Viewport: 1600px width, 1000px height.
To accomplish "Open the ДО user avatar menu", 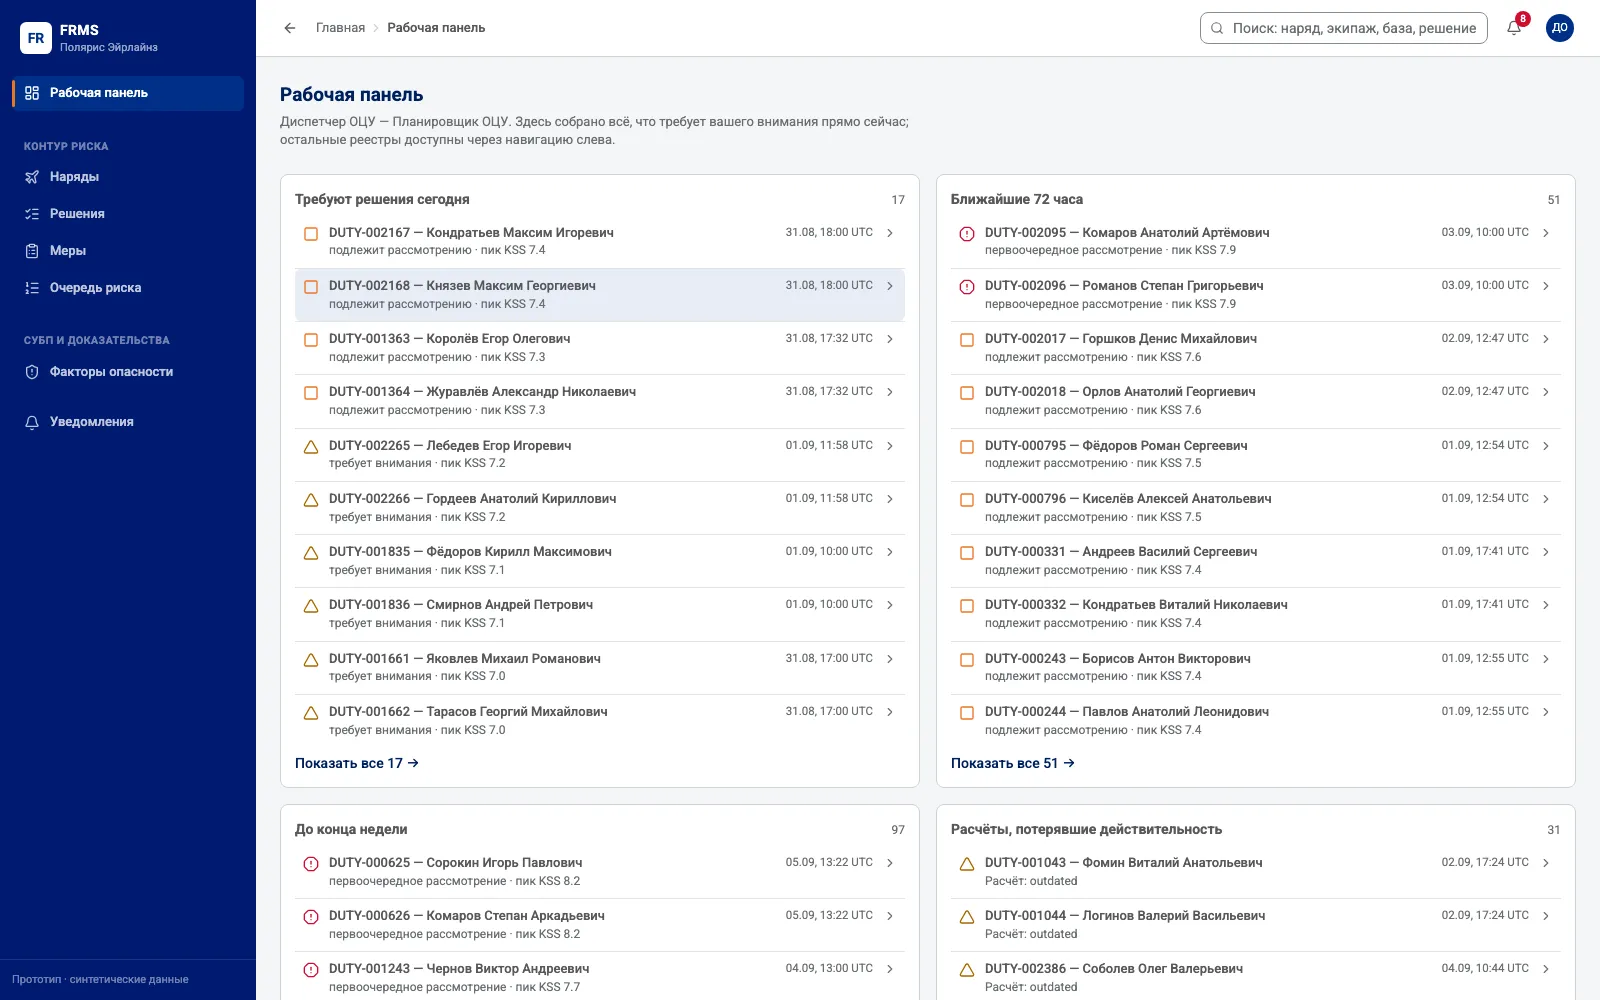I will [x=1560, y=28].
